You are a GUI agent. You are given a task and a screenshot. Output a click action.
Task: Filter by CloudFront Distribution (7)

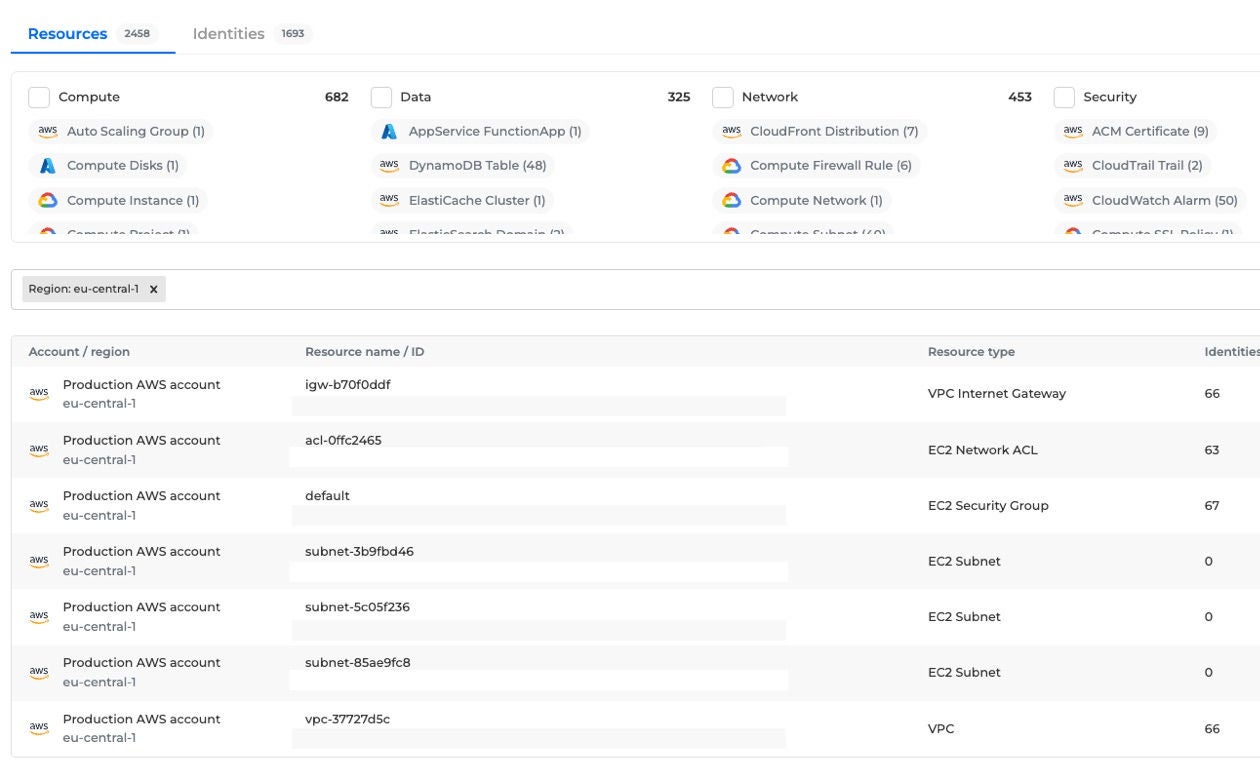tap(820, 131)
